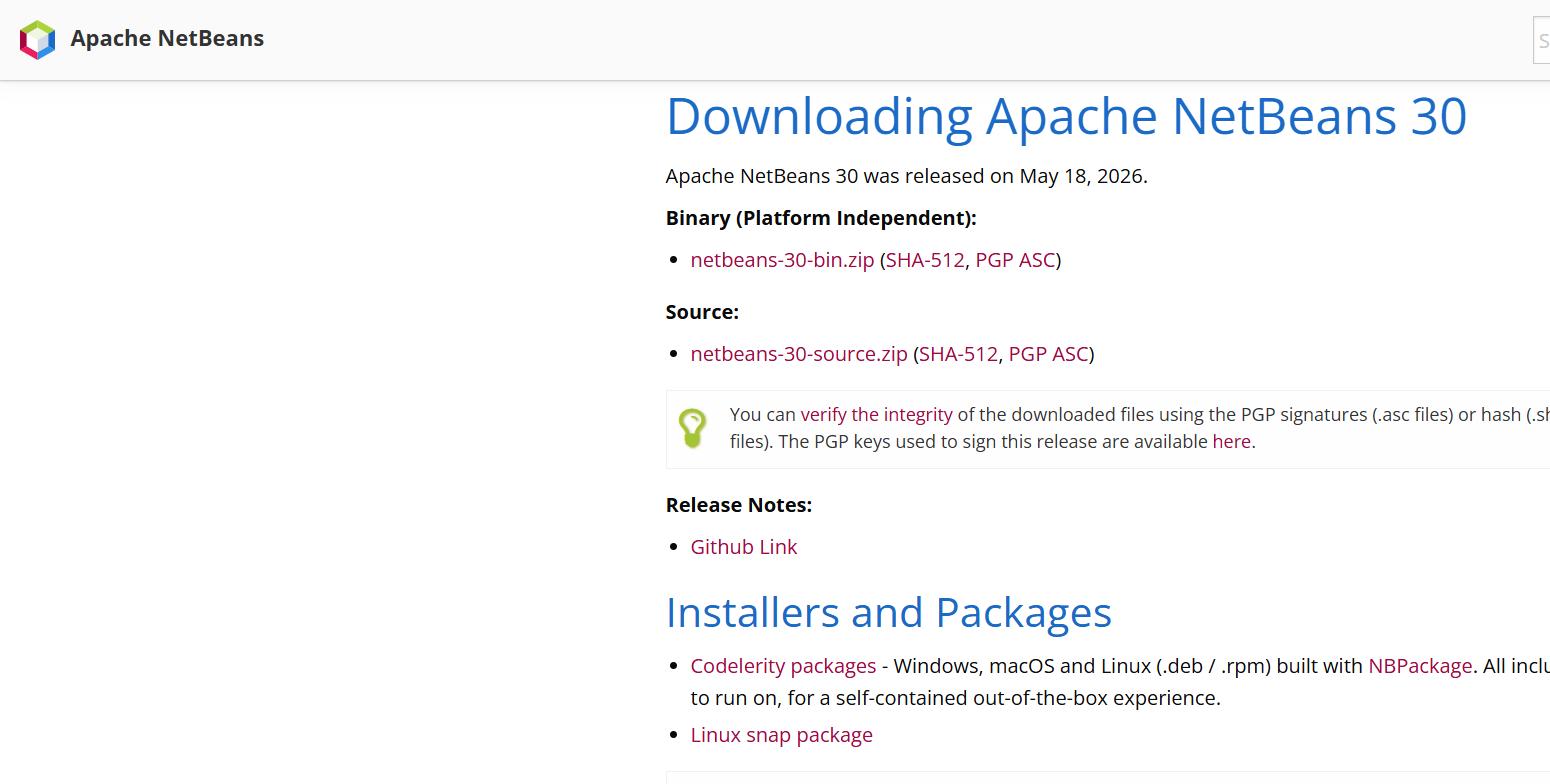Visit the Codelerity packages link

coord(783,666)
